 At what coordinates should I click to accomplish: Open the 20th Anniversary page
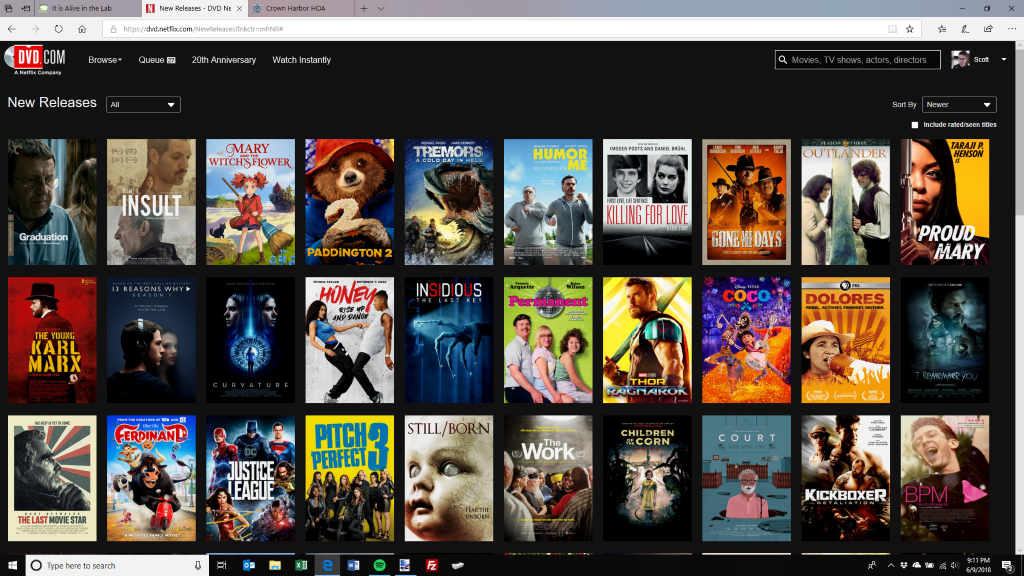click(x=223, y=59)
